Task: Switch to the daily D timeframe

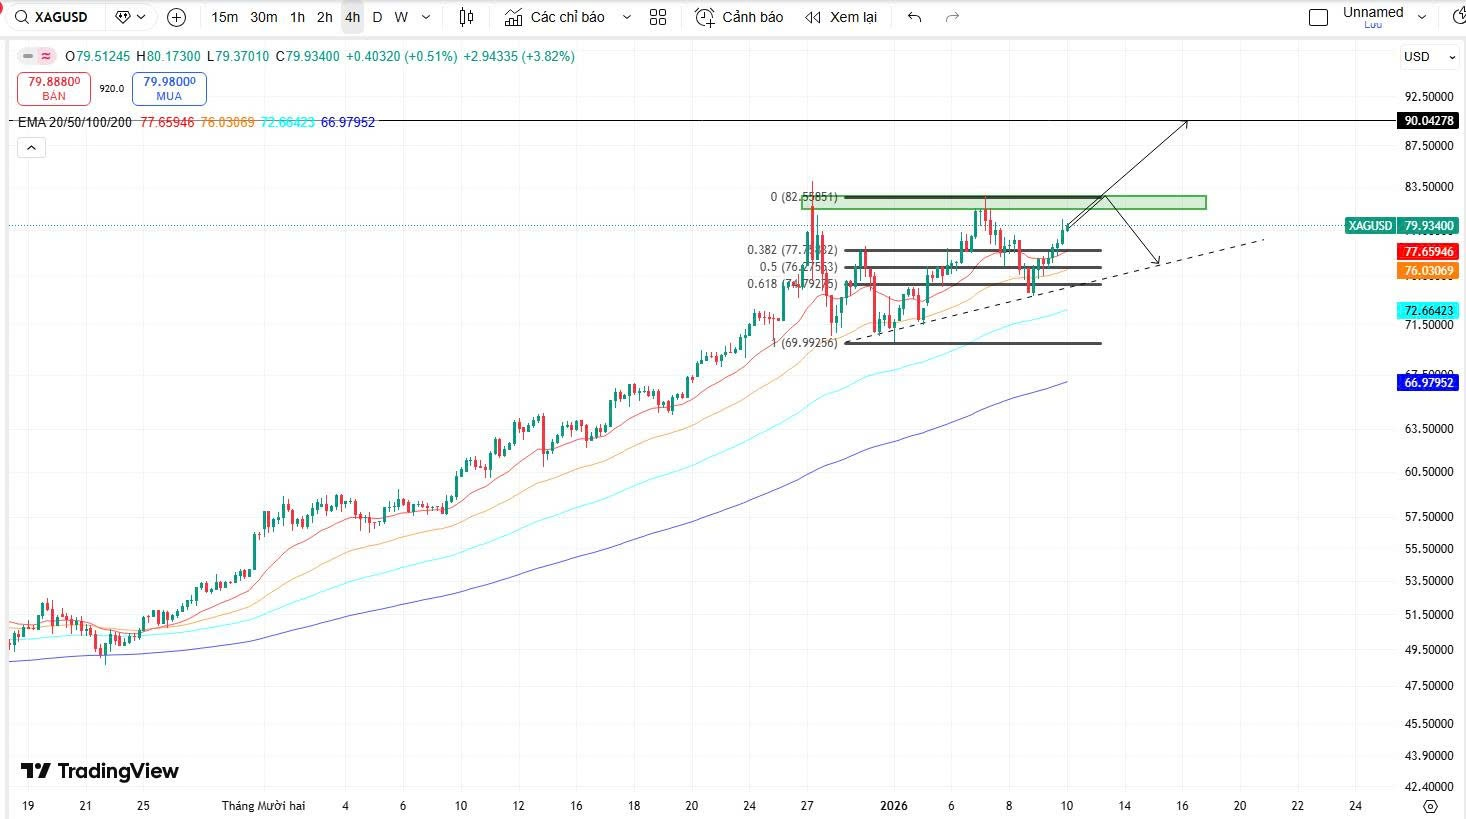Action: coord(376,17)
